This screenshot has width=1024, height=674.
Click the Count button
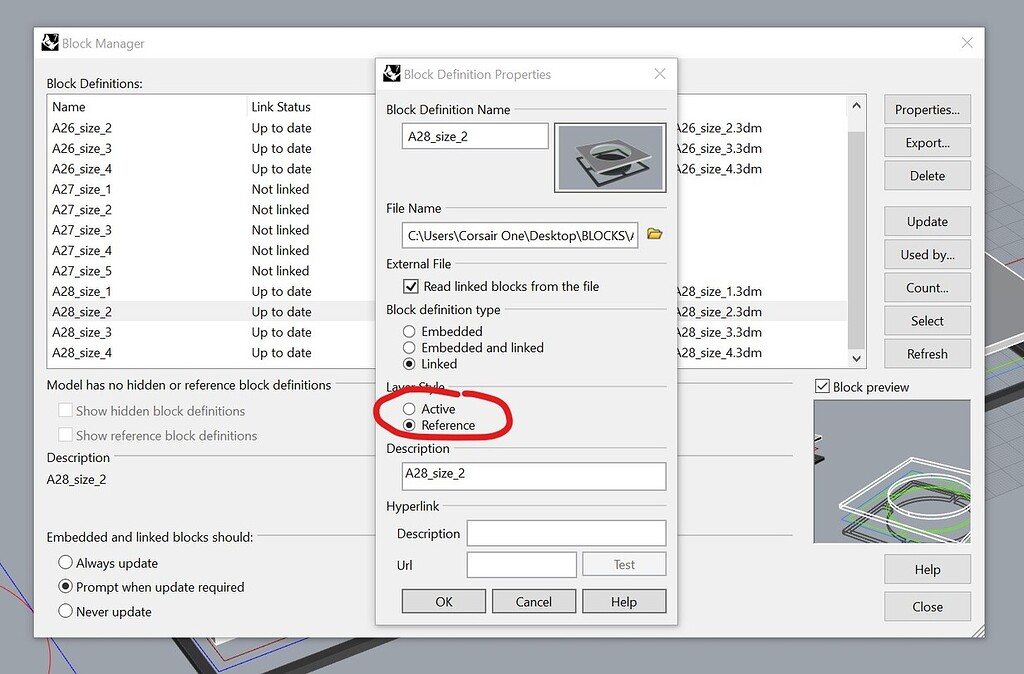point(926,287)
